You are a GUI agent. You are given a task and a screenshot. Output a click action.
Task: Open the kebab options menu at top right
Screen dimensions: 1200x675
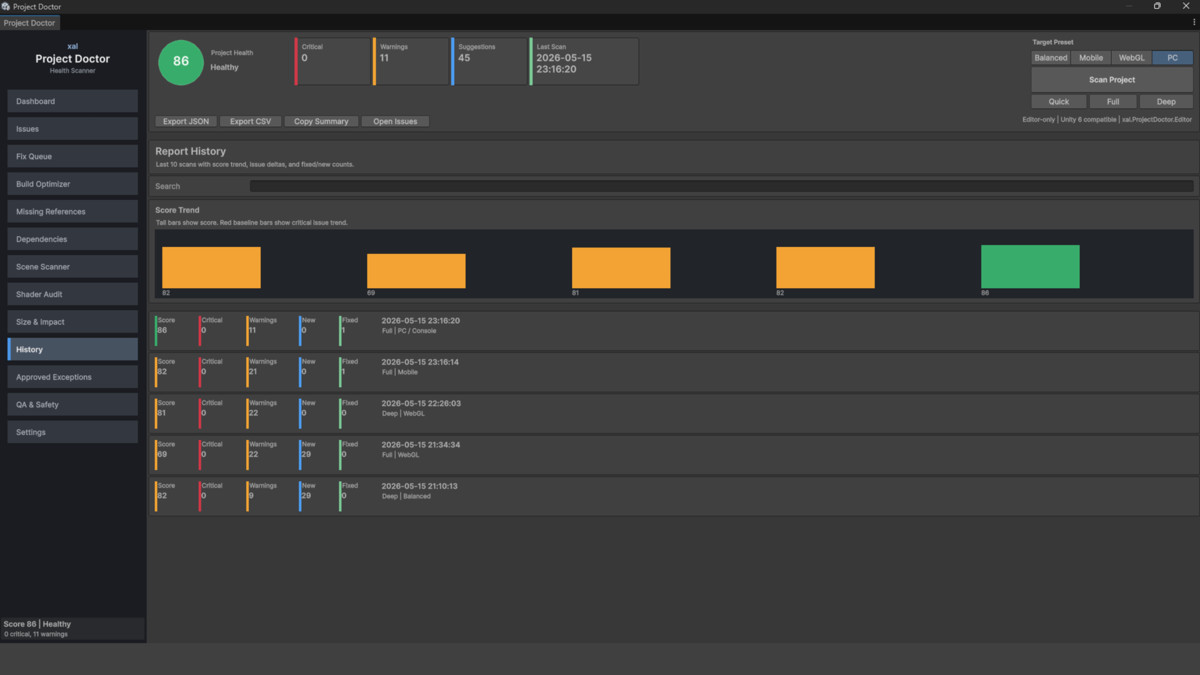tap(1194, 22)
